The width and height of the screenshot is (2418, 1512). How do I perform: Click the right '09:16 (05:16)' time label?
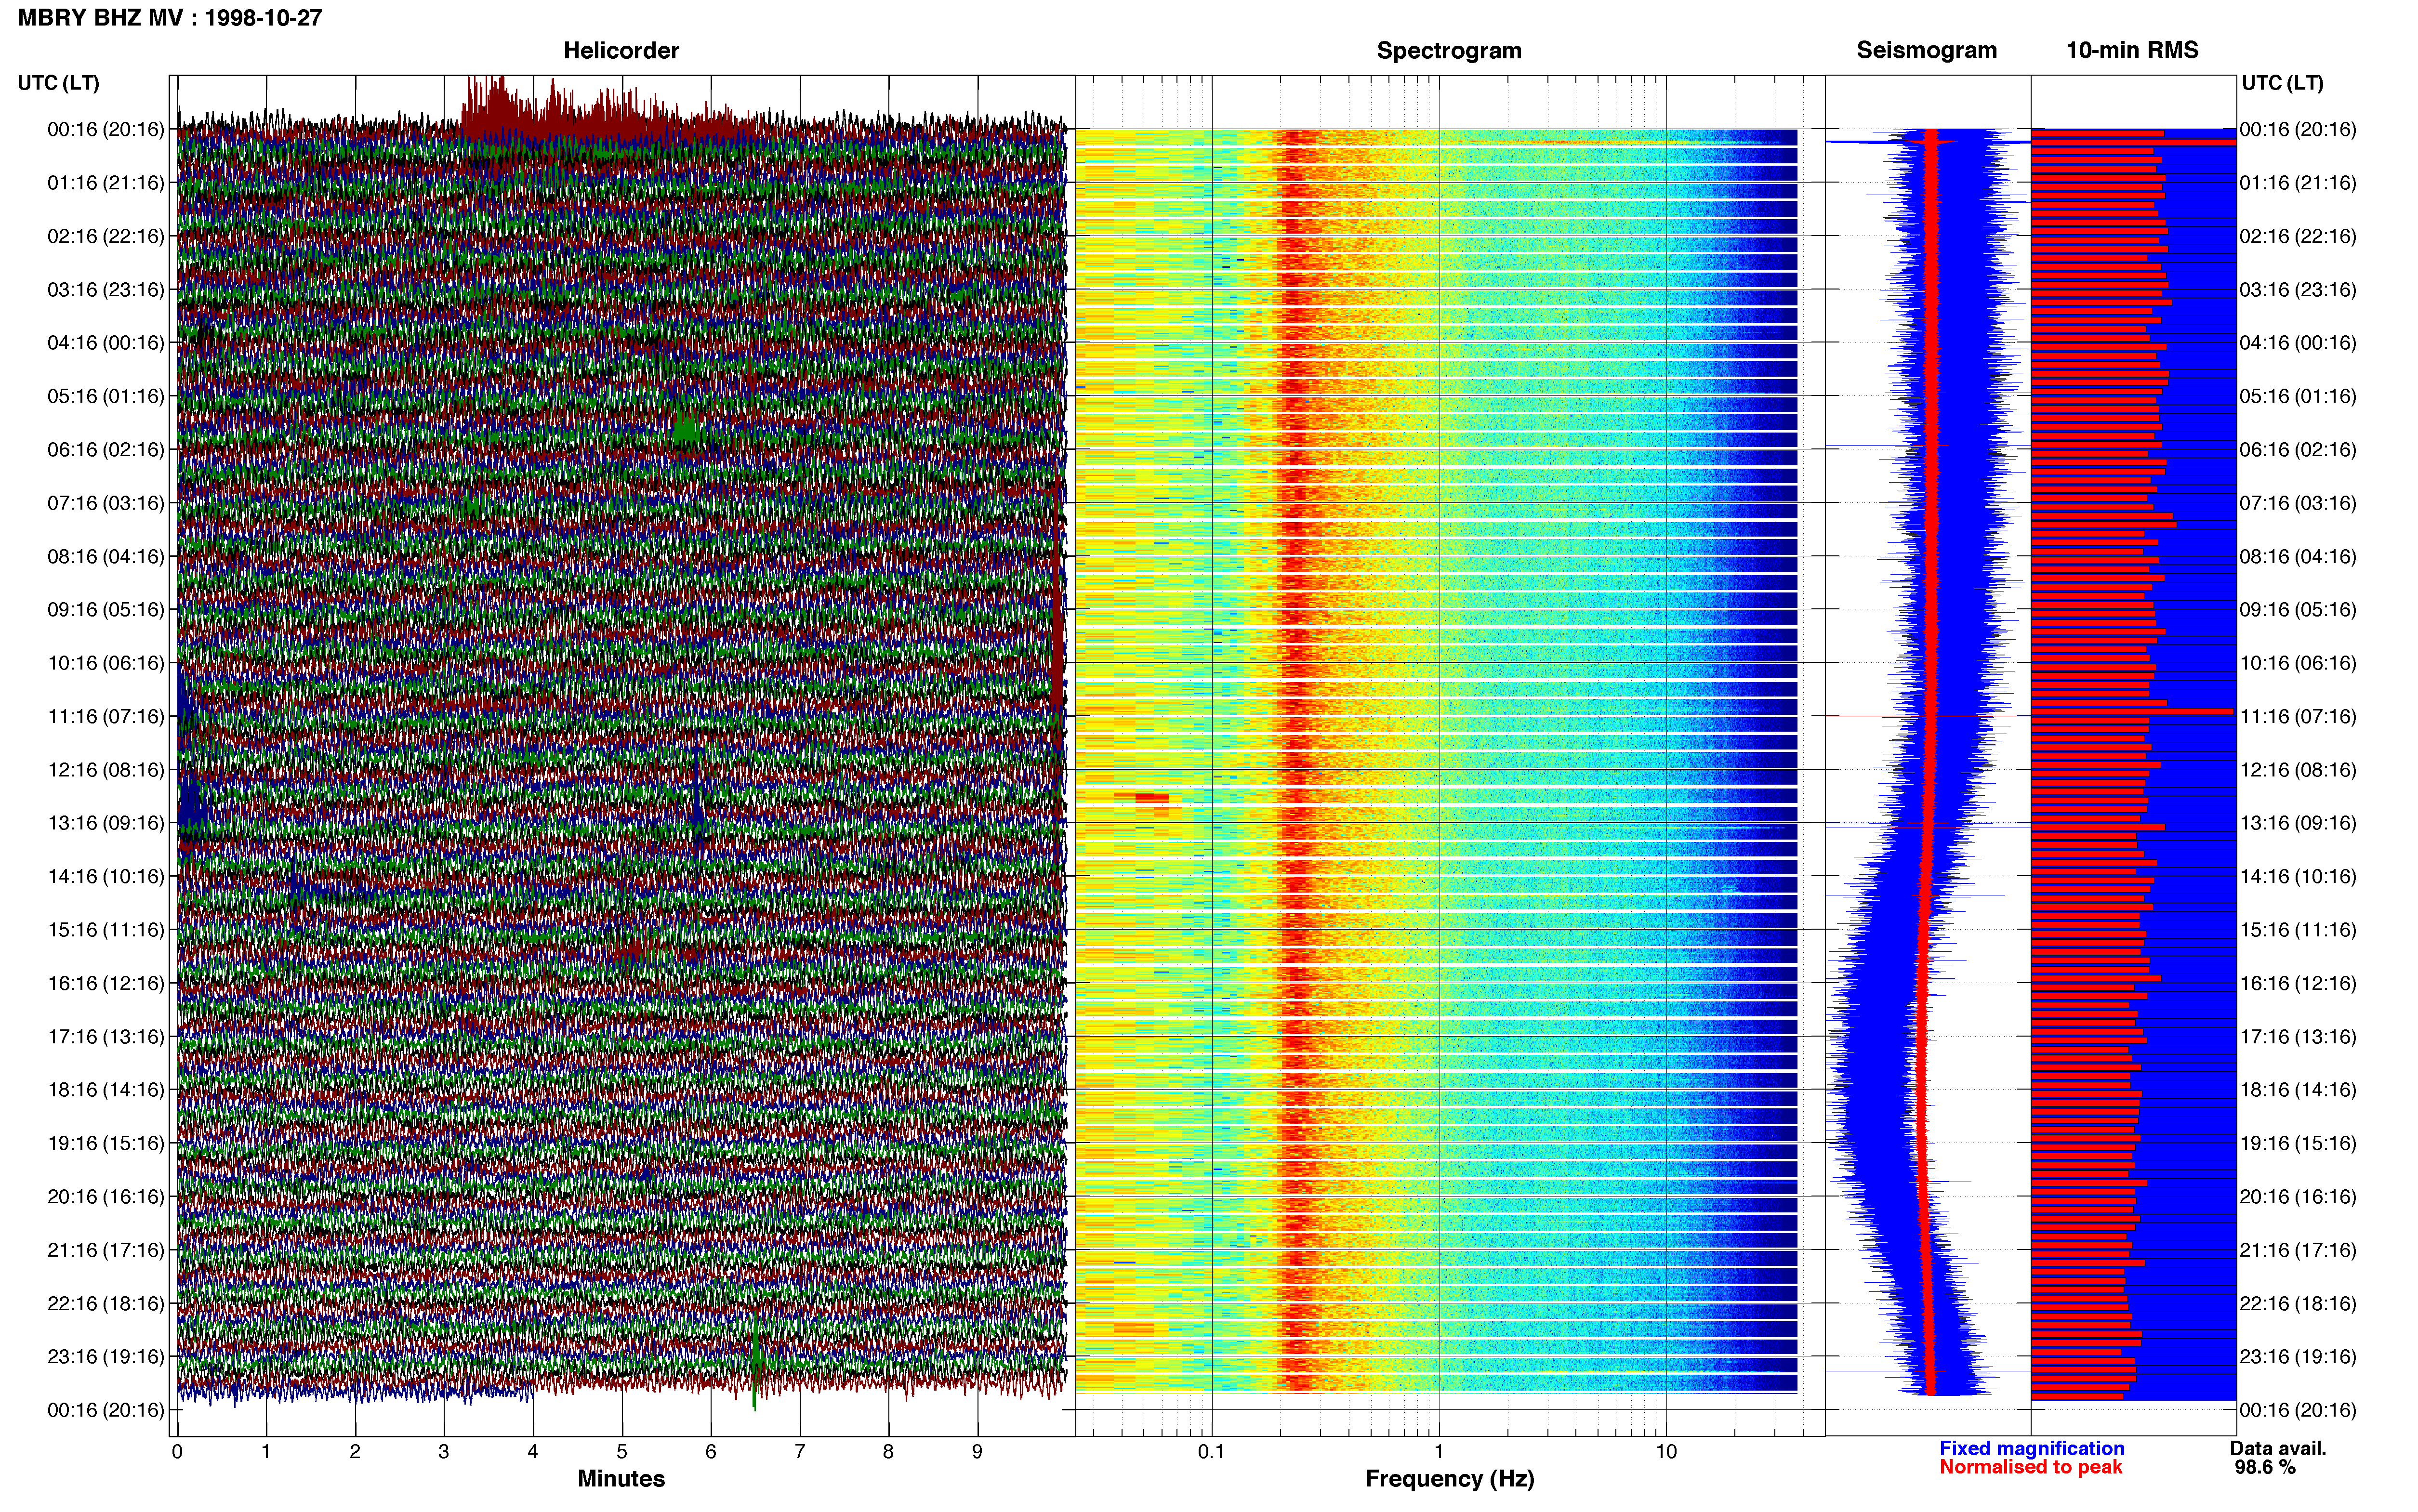[x=2298, y=610]
